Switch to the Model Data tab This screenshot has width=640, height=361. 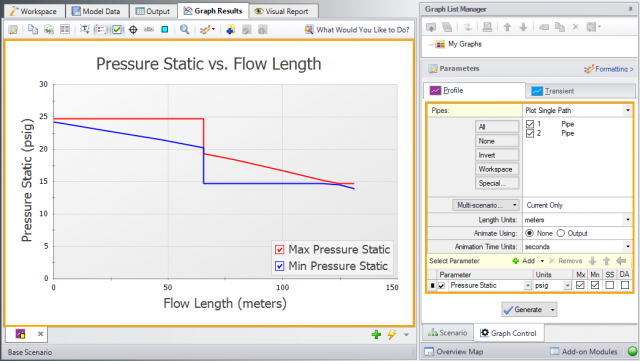point(96,11)
